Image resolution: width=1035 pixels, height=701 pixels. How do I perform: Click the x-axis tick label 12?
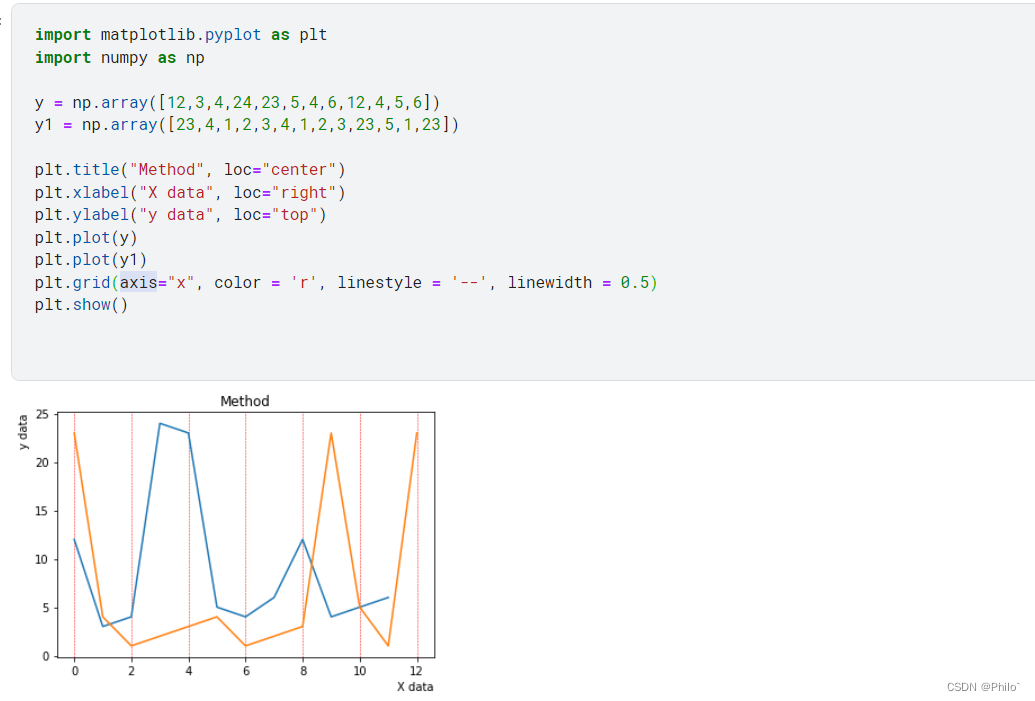416,671
